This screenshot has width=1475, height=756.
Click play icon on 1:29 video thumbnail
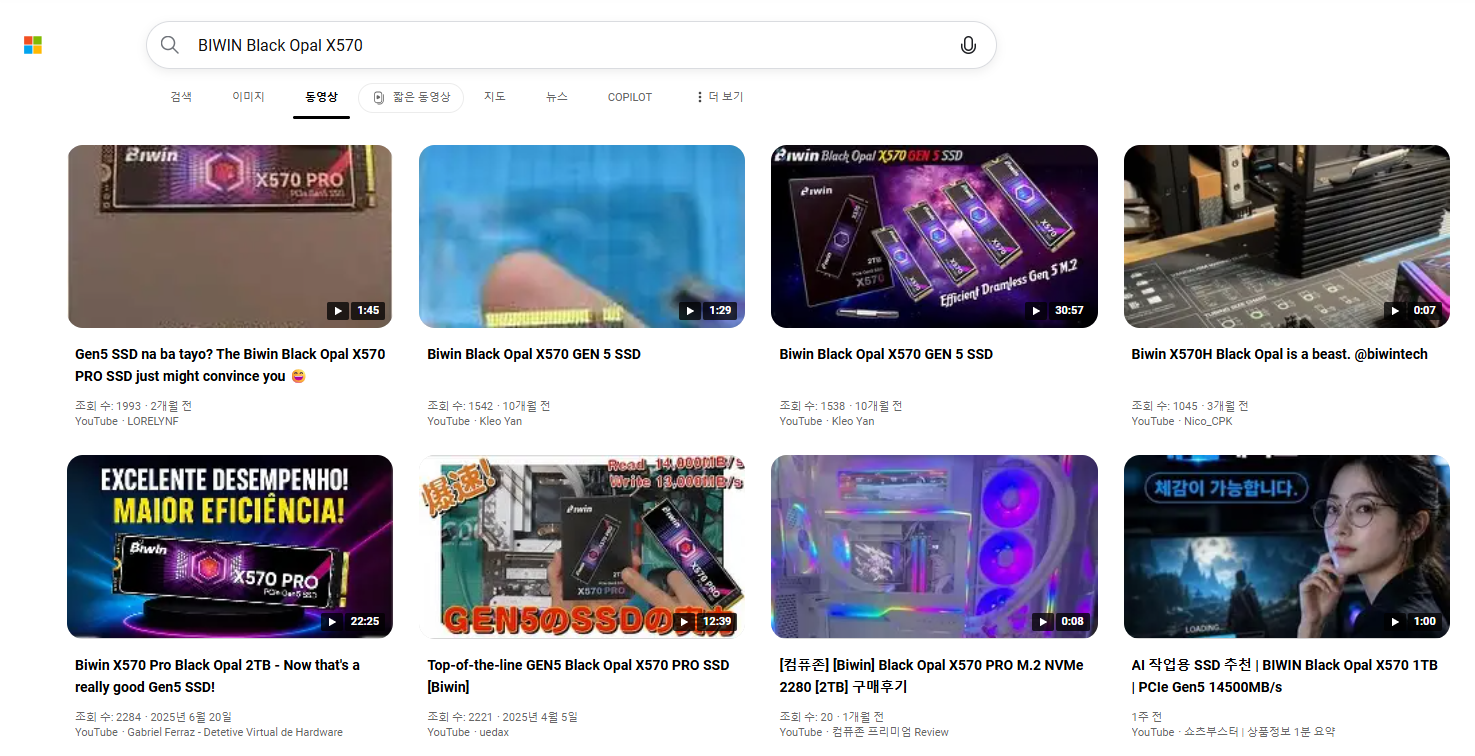[690, 311]
